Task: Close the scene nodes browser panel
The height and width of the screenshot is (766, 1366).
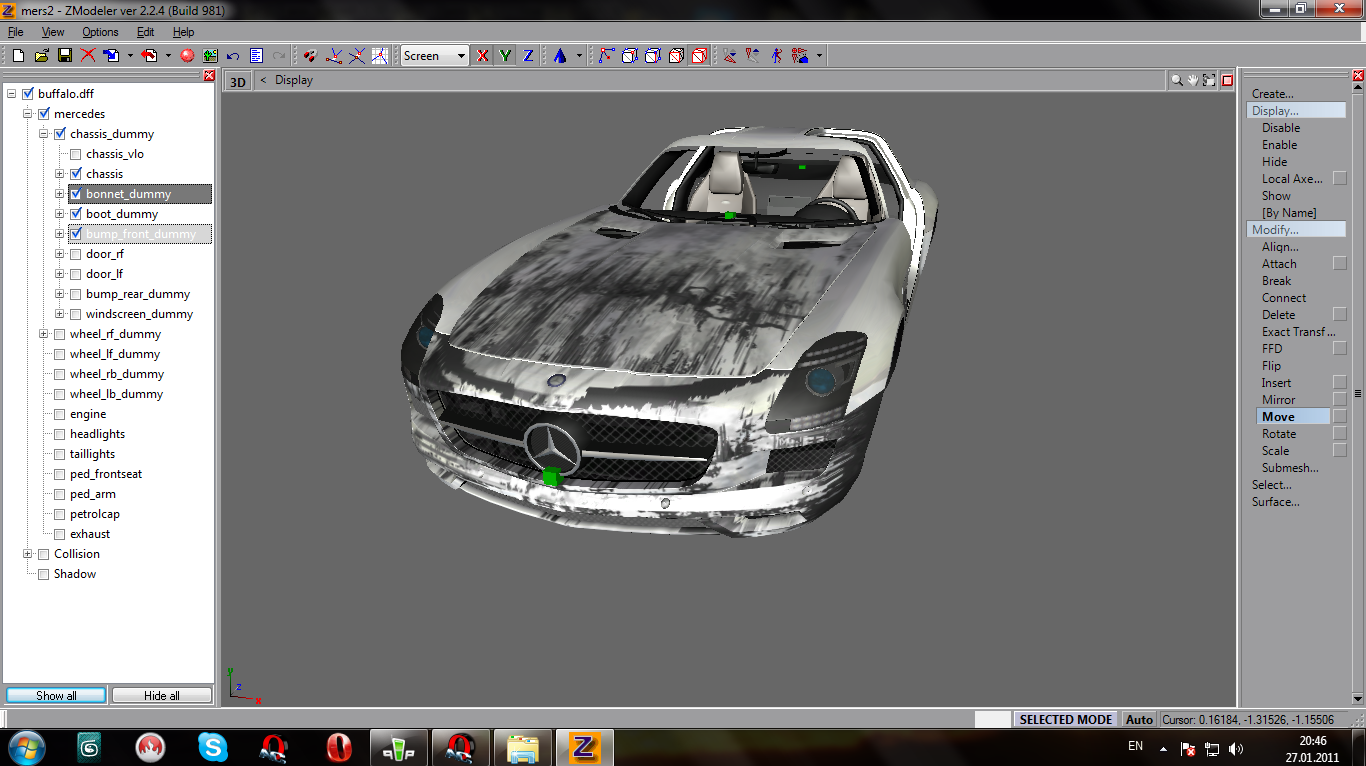Action: pos(209,75)
